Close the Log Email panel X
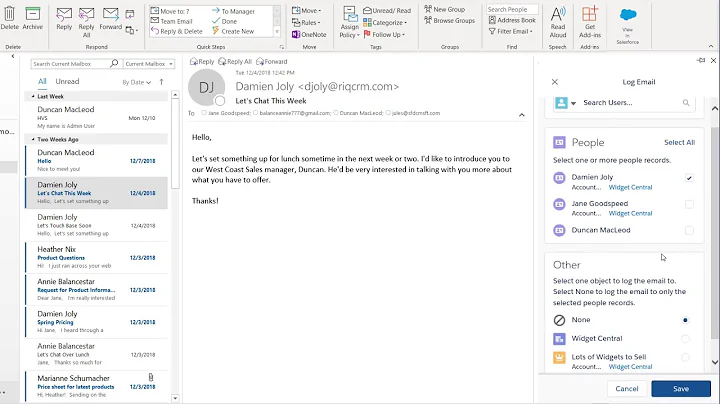The width and height of the screenshot is (720, 404). tap(555, 82)
